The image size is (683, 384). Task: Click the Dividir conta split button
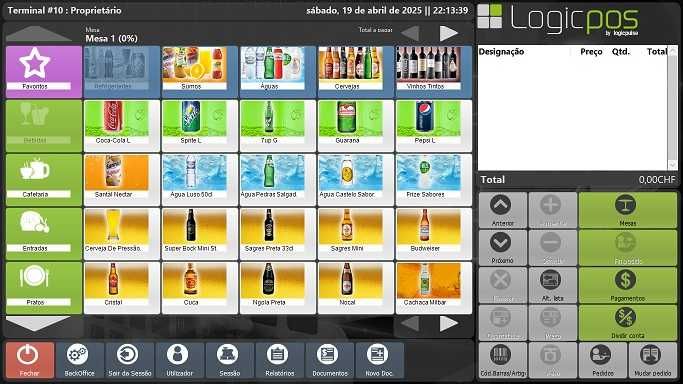point(628,322)
